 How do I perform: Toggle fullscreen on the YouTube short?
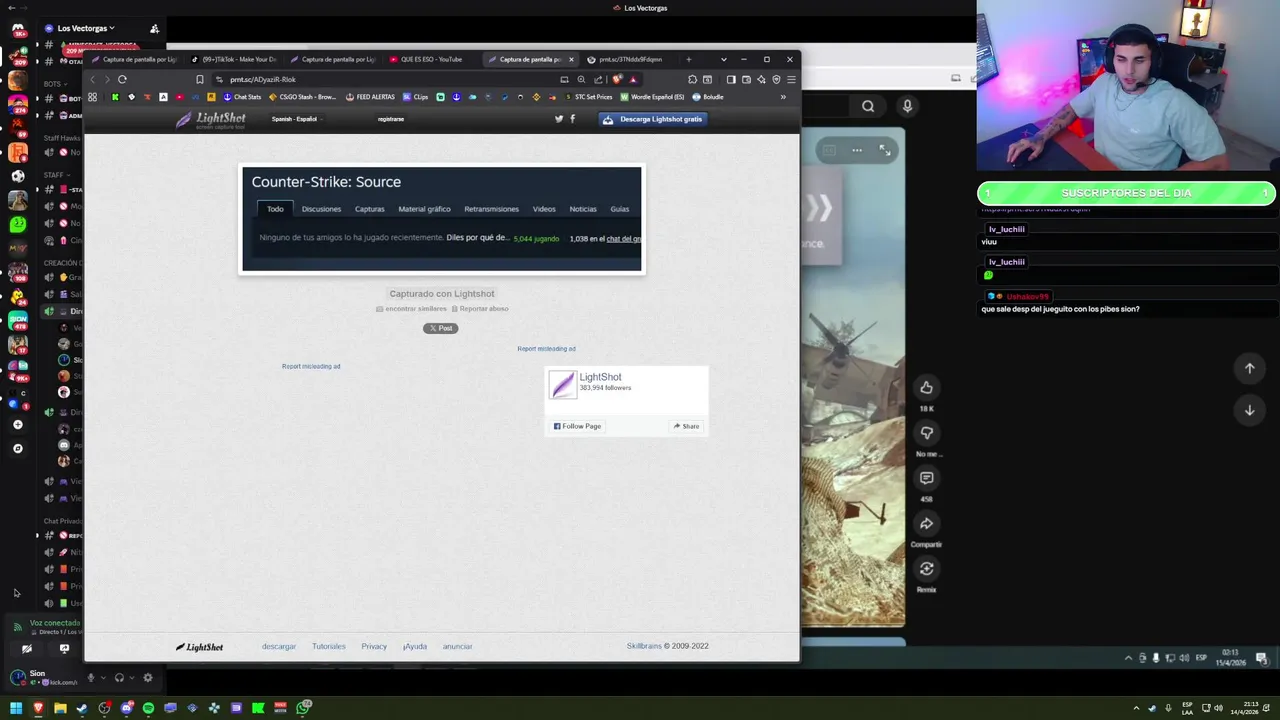coord(885,150)
